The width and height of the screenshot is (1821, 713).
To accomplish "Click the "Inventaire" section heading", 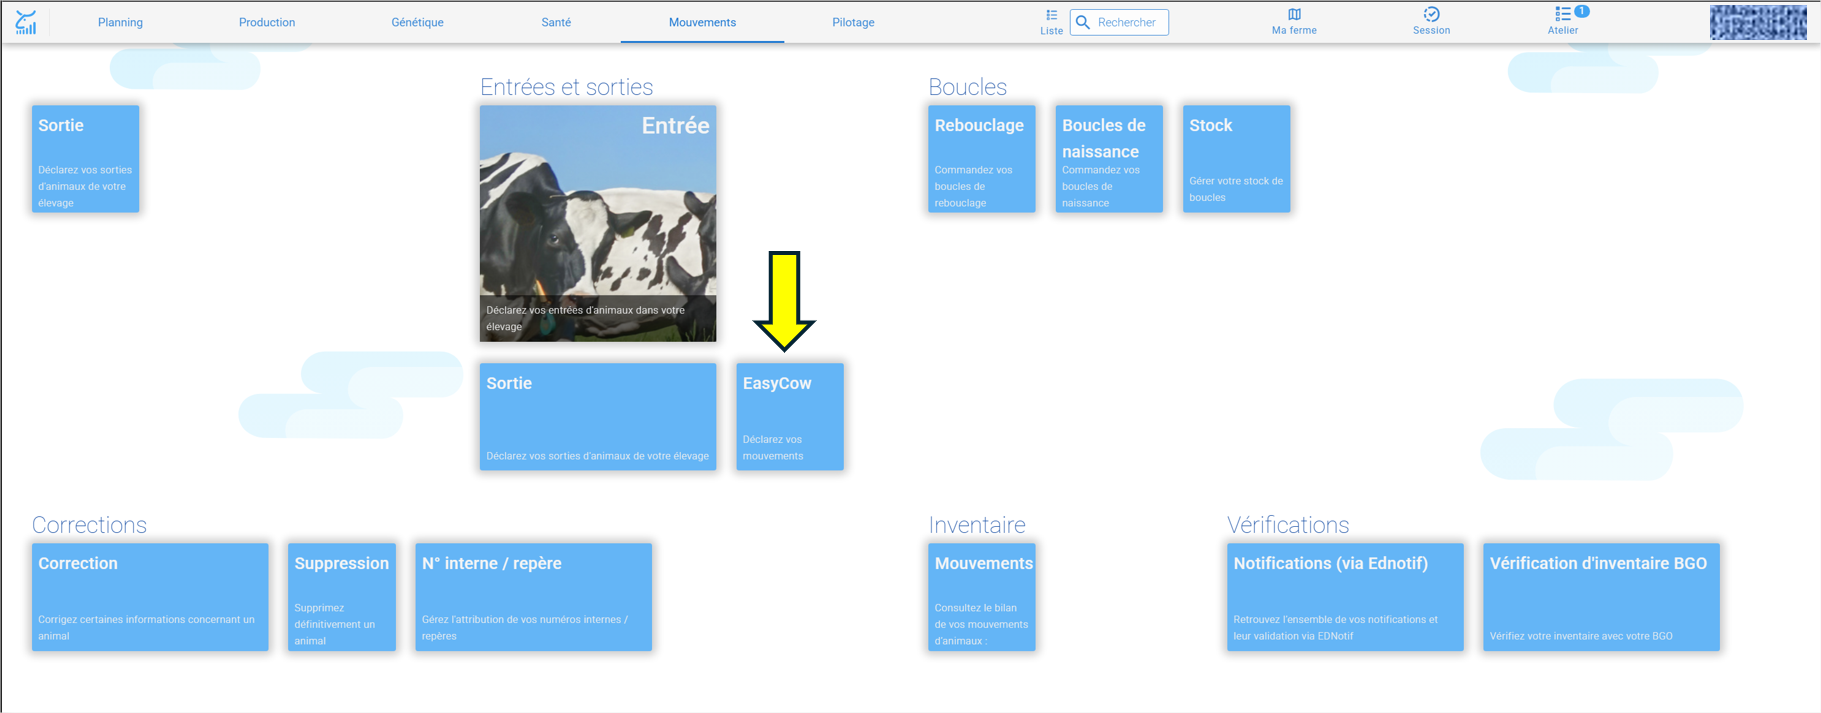I will tap(977, 525).
